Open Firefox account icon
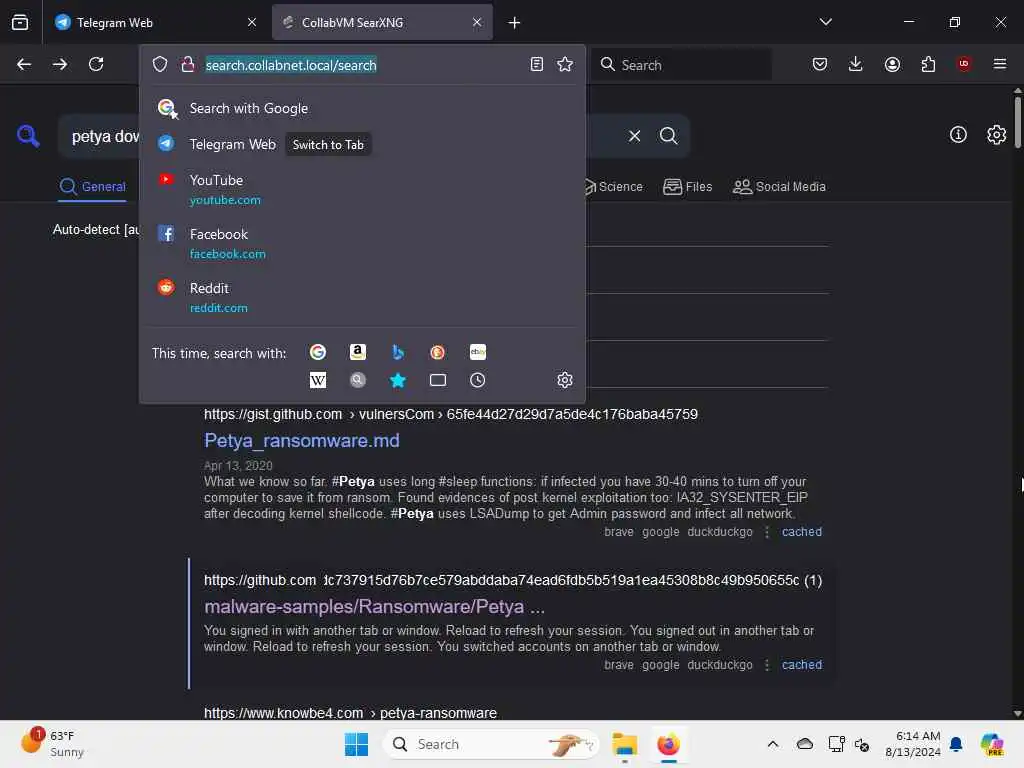This screenshot has width=1024, height=768. (x=892, y=64)
